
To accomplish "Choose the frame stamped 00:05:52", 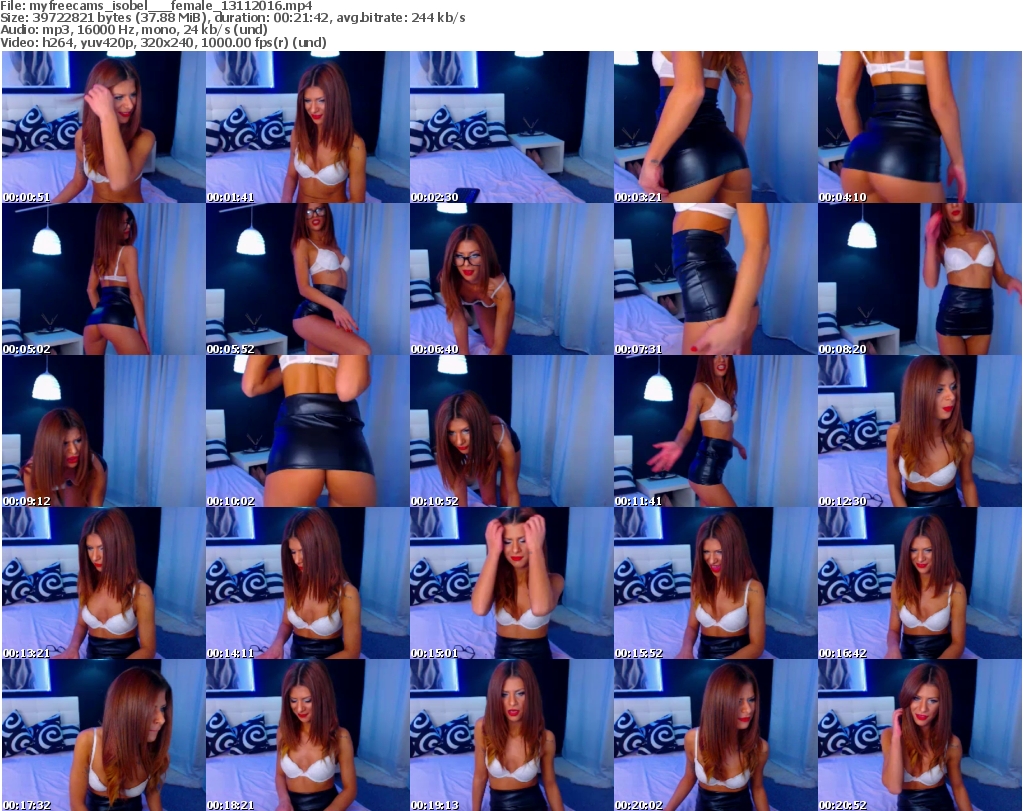I will 308,279.
